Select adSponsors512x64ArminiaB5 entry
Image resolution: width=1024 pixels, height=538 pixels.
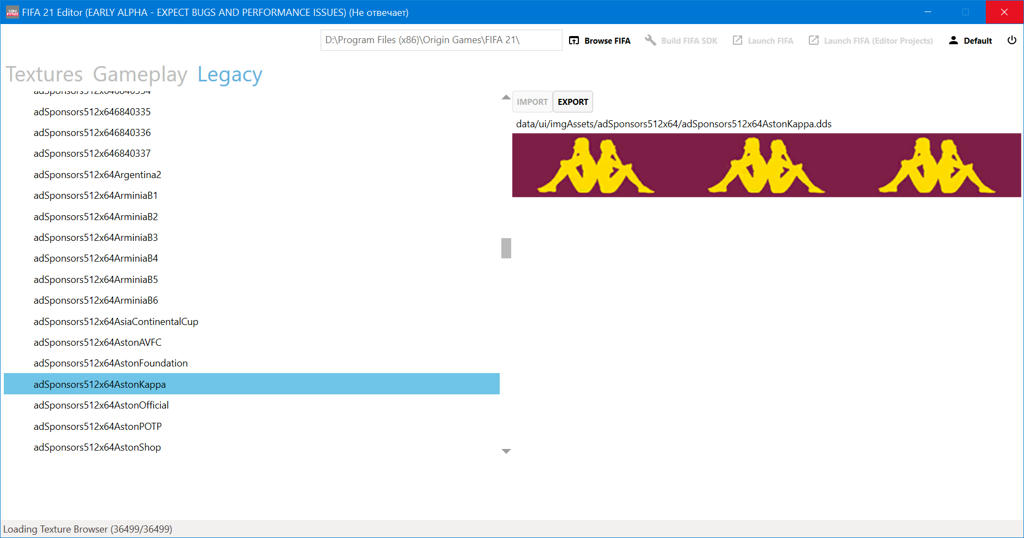point(95,279)
